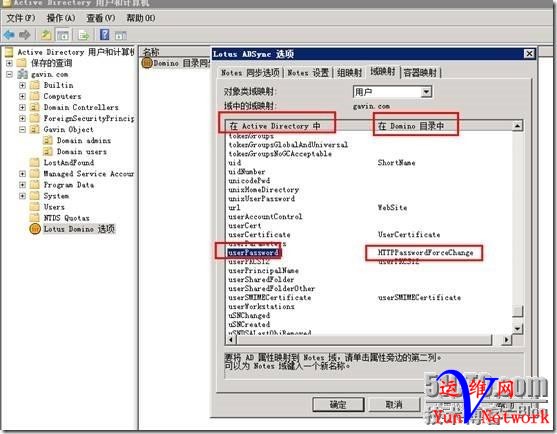Expand the System node
This screenshot has height=434, width=557.
tap(22, 196)
